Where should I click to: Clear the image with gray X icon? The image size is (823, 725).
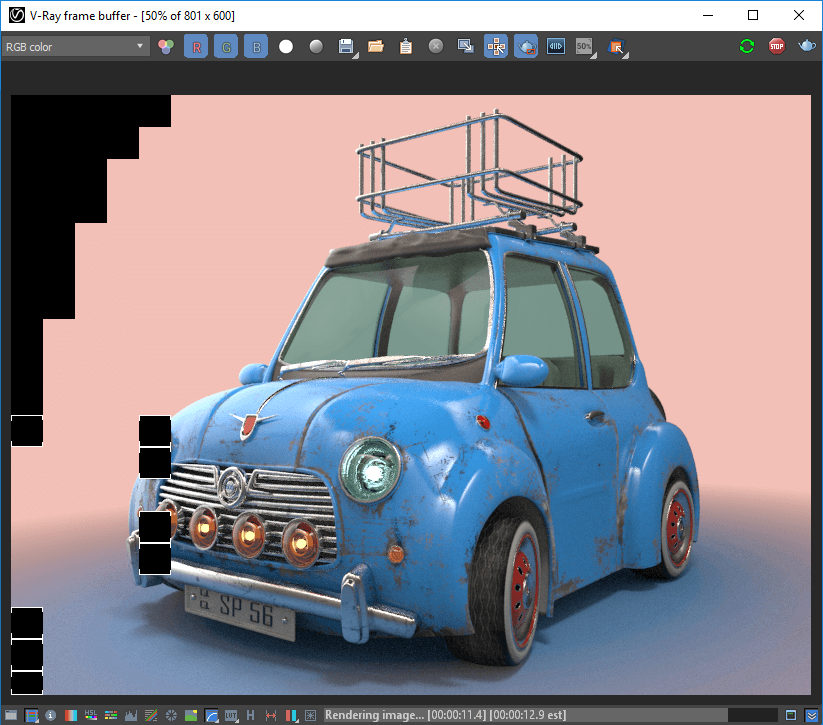point(436,47)
